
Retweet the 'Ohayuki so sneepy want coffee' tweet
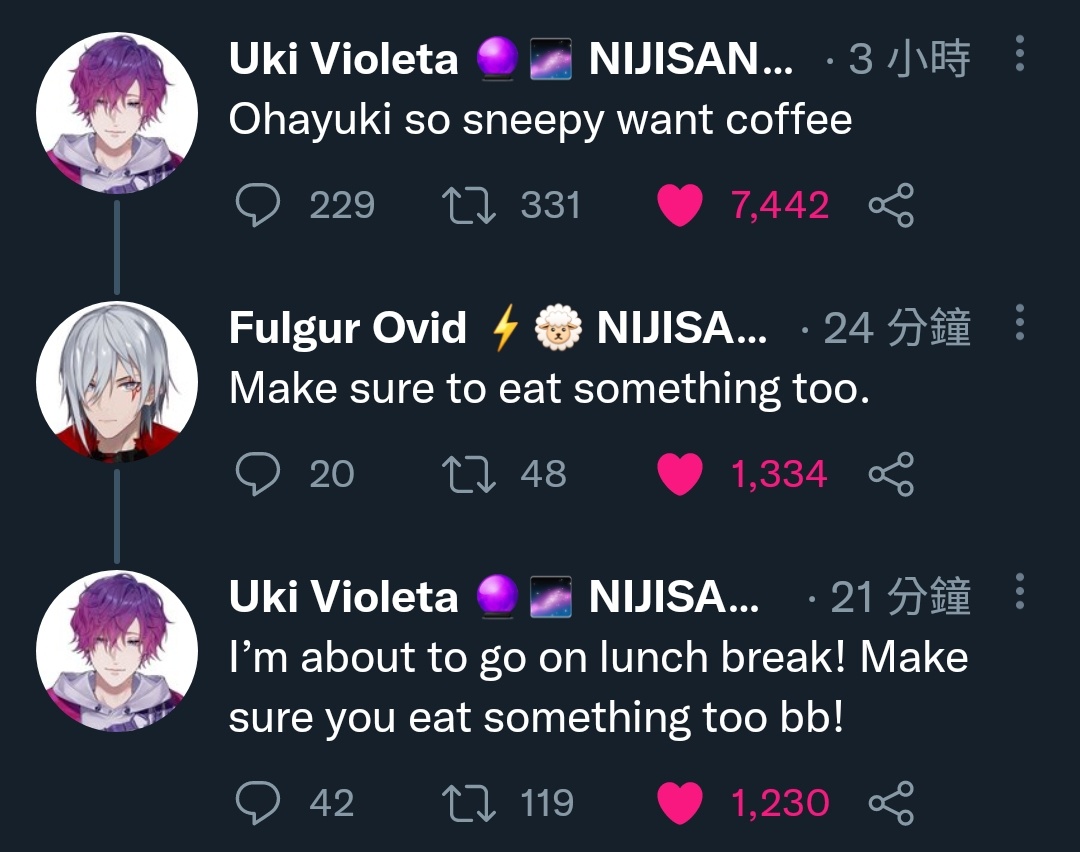(x=468, y=205)
